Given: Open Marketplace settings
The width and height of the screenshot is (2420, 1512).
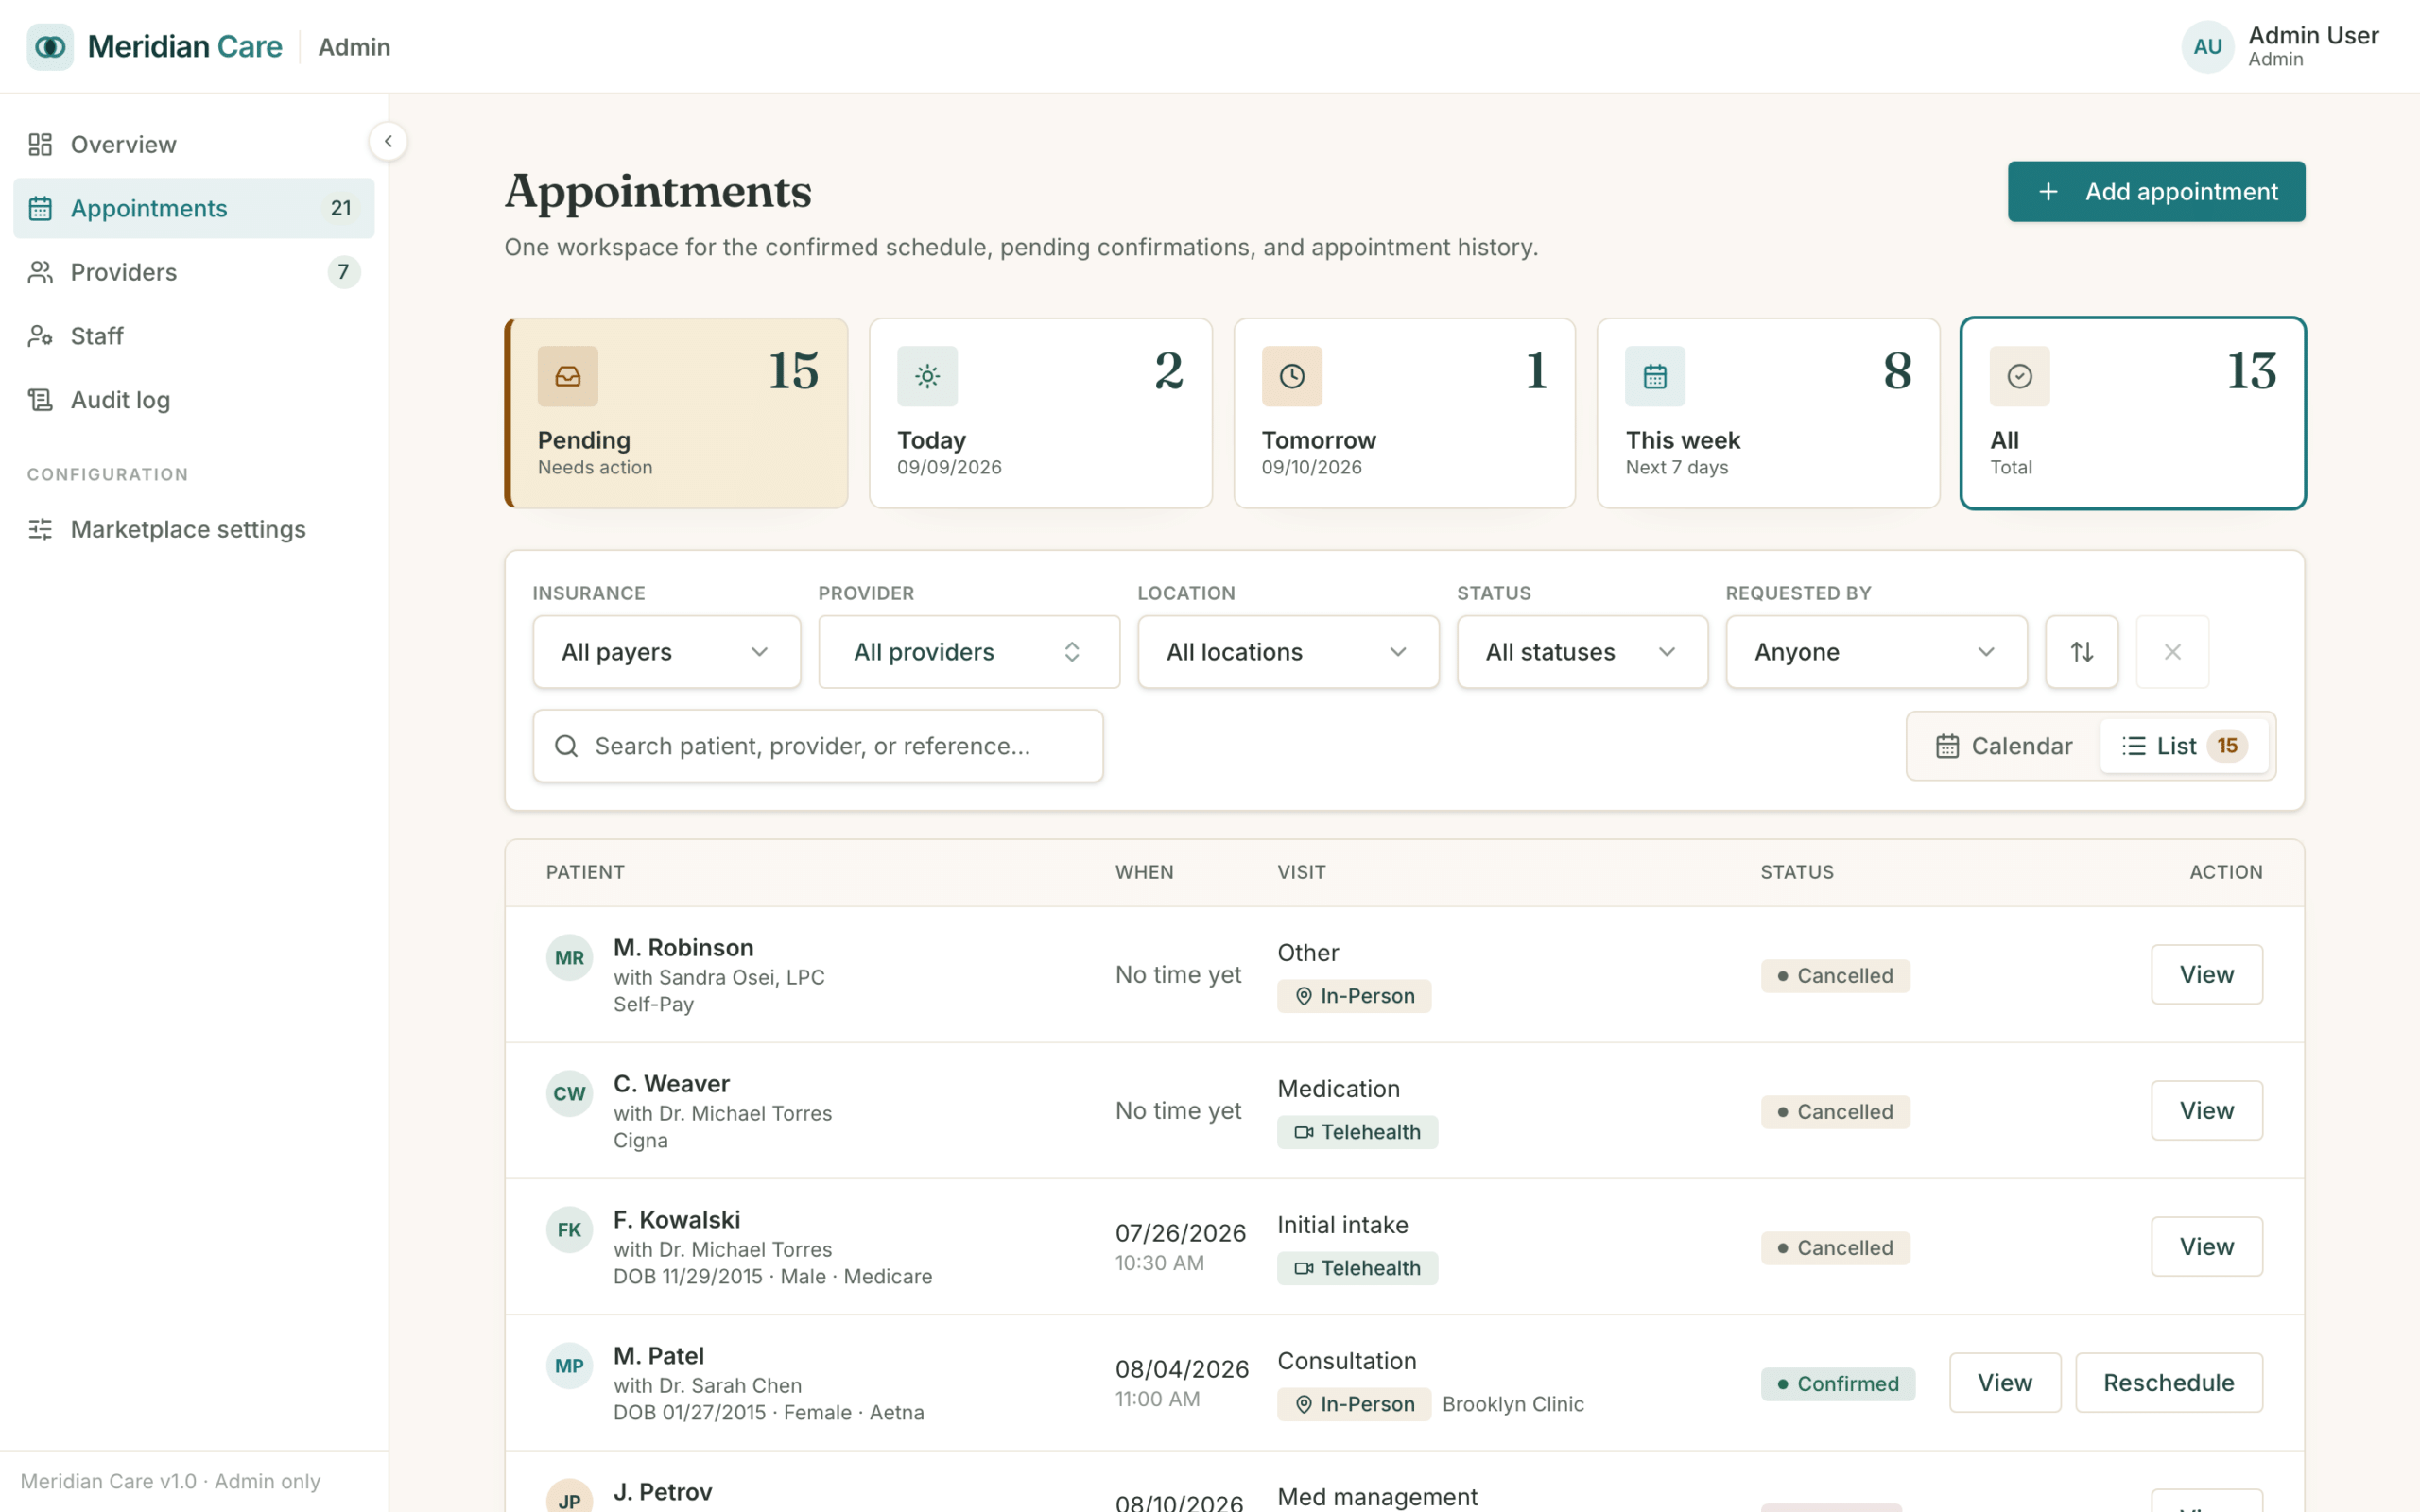Looking at the screenshot, I should (x=194, y=529).
